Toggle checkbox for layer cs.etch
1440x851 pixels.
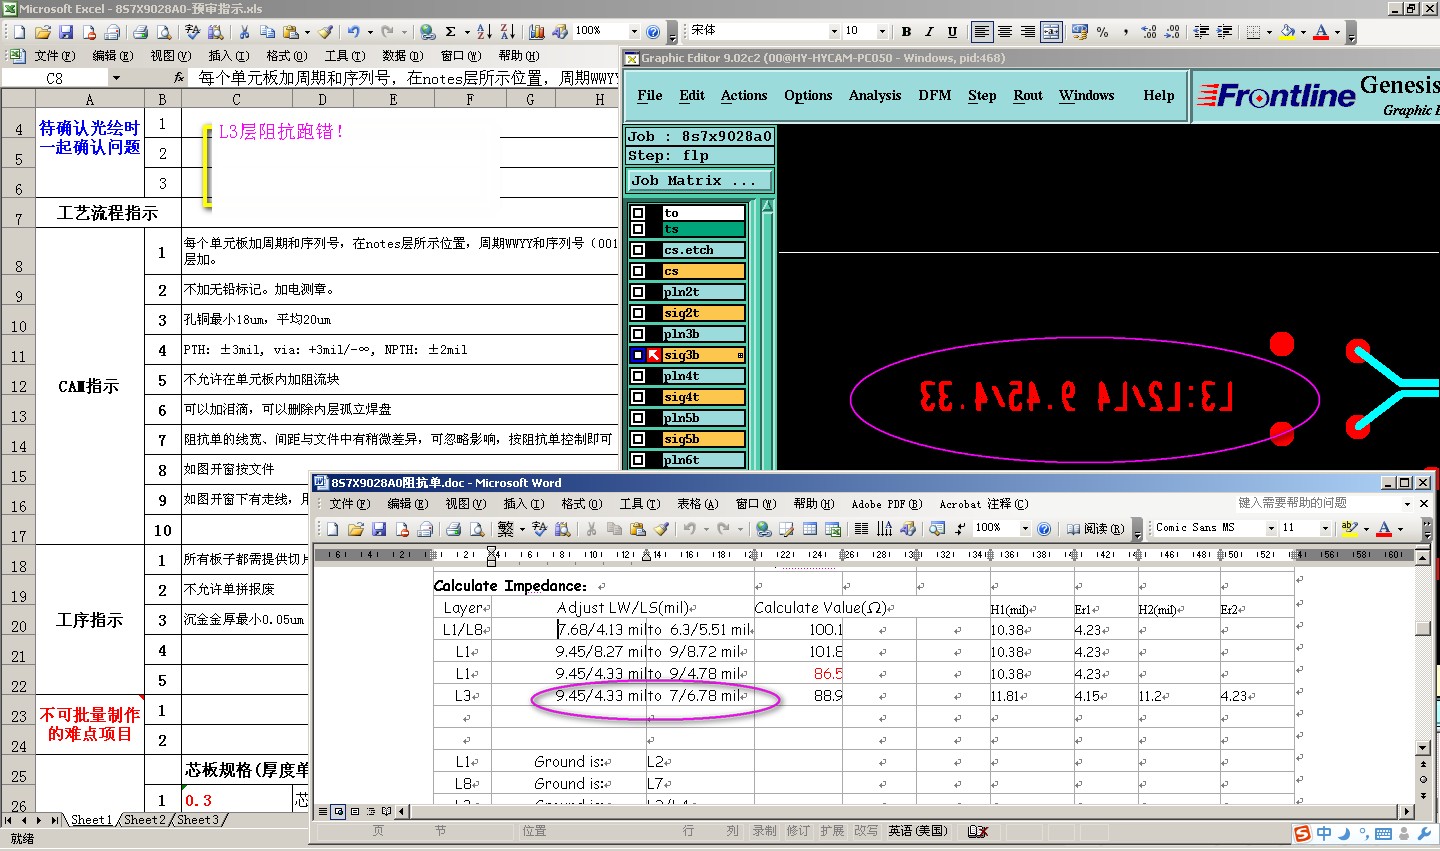638,250
